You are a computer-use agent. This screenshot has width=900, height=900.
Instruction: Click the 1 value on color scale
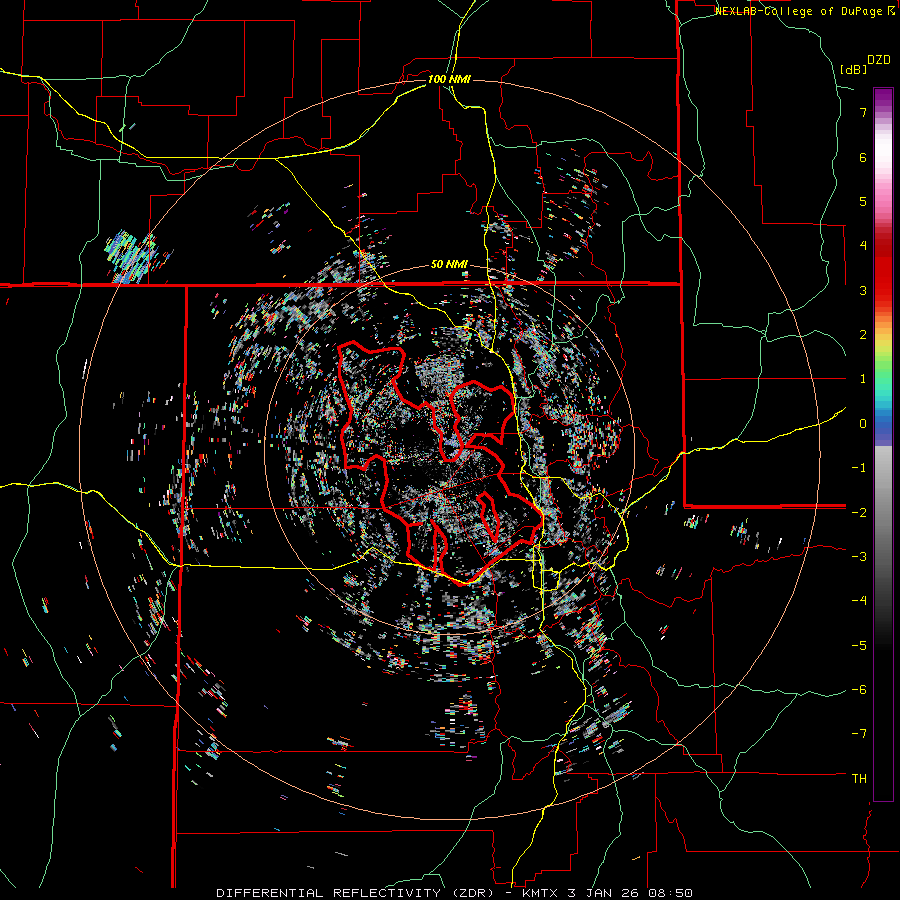point(863,379)
